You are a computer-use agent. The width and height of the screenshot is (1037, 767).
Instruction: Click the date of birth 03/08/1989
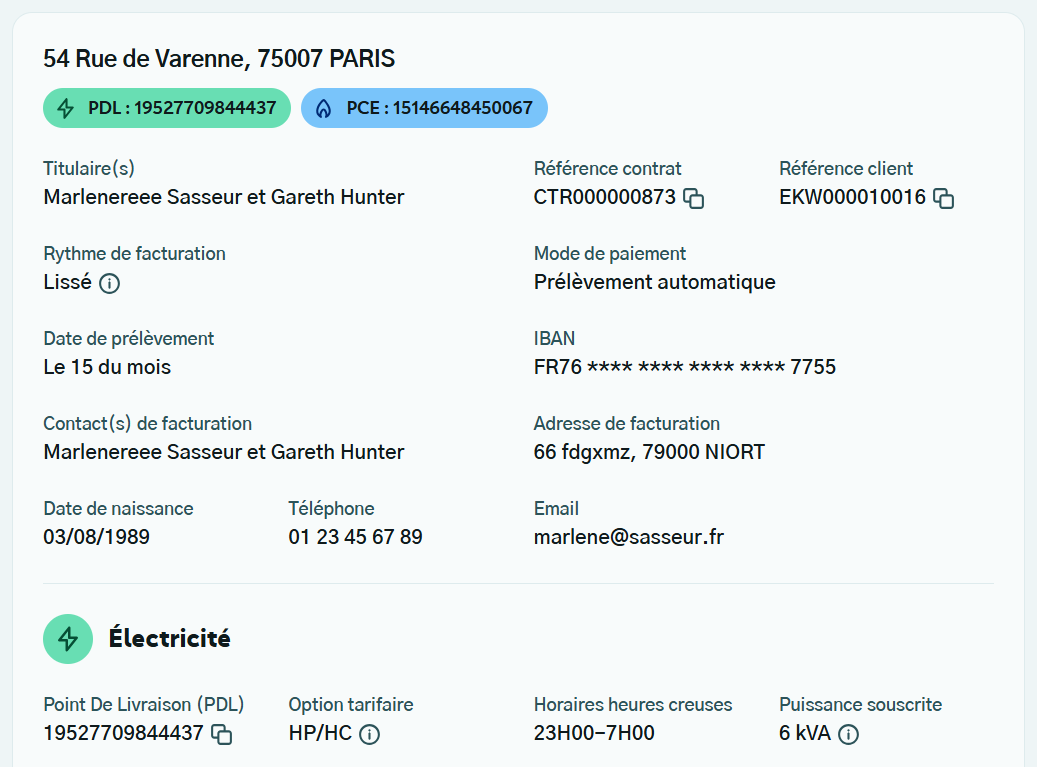[96, 537]
